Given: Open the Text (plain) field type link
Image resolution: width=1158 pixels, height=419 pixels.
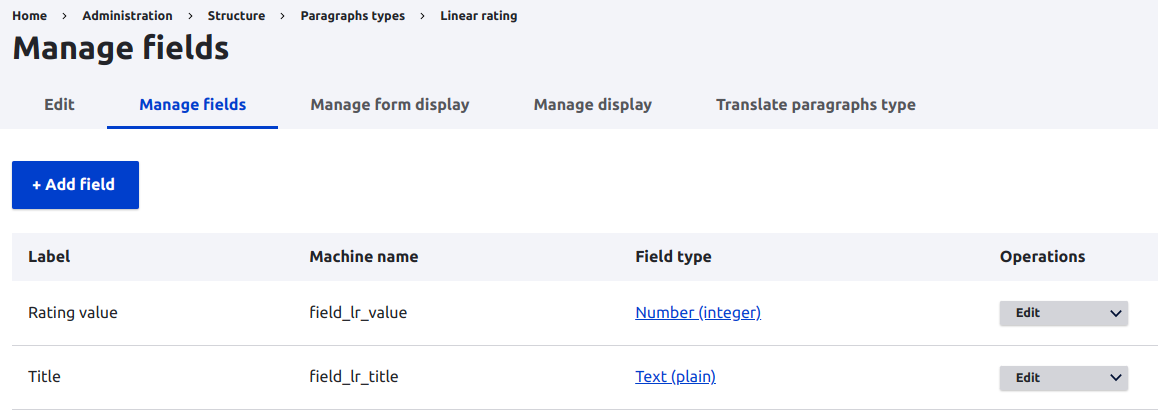Looking at the screenshot, I should tap(675, 377).
